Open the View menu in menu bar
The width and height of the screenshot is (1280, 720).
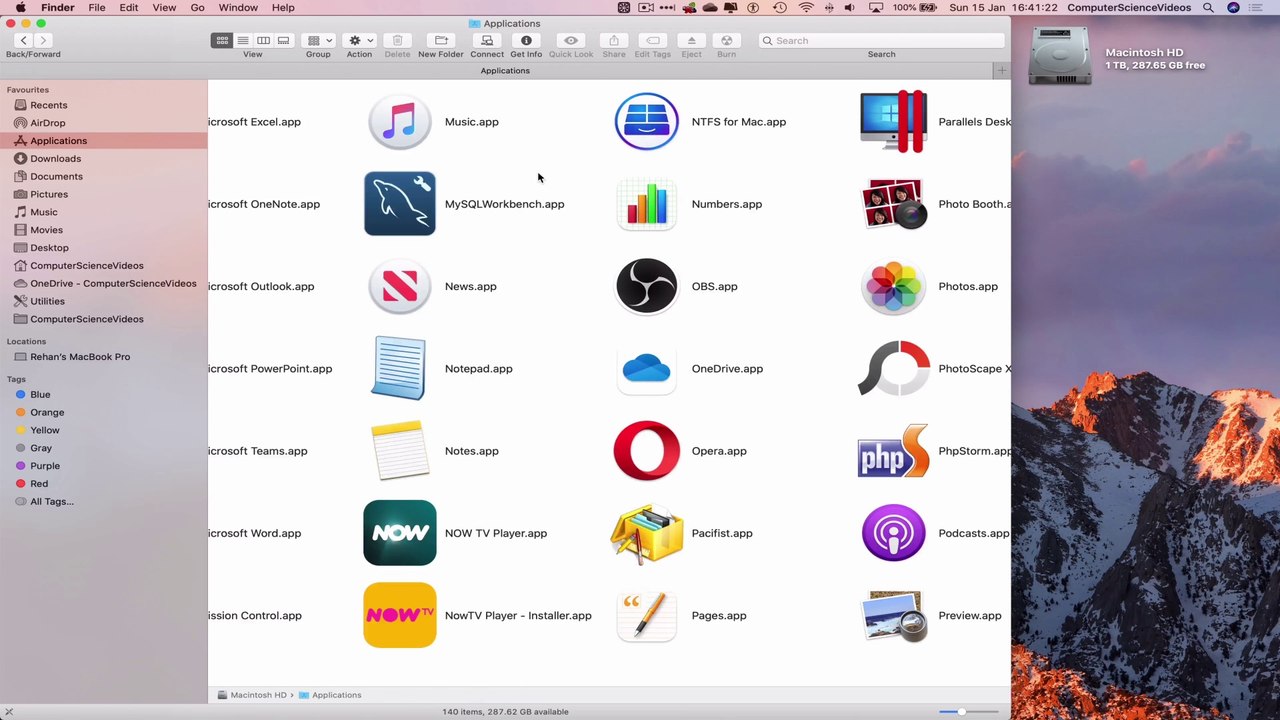click(164, 8)
